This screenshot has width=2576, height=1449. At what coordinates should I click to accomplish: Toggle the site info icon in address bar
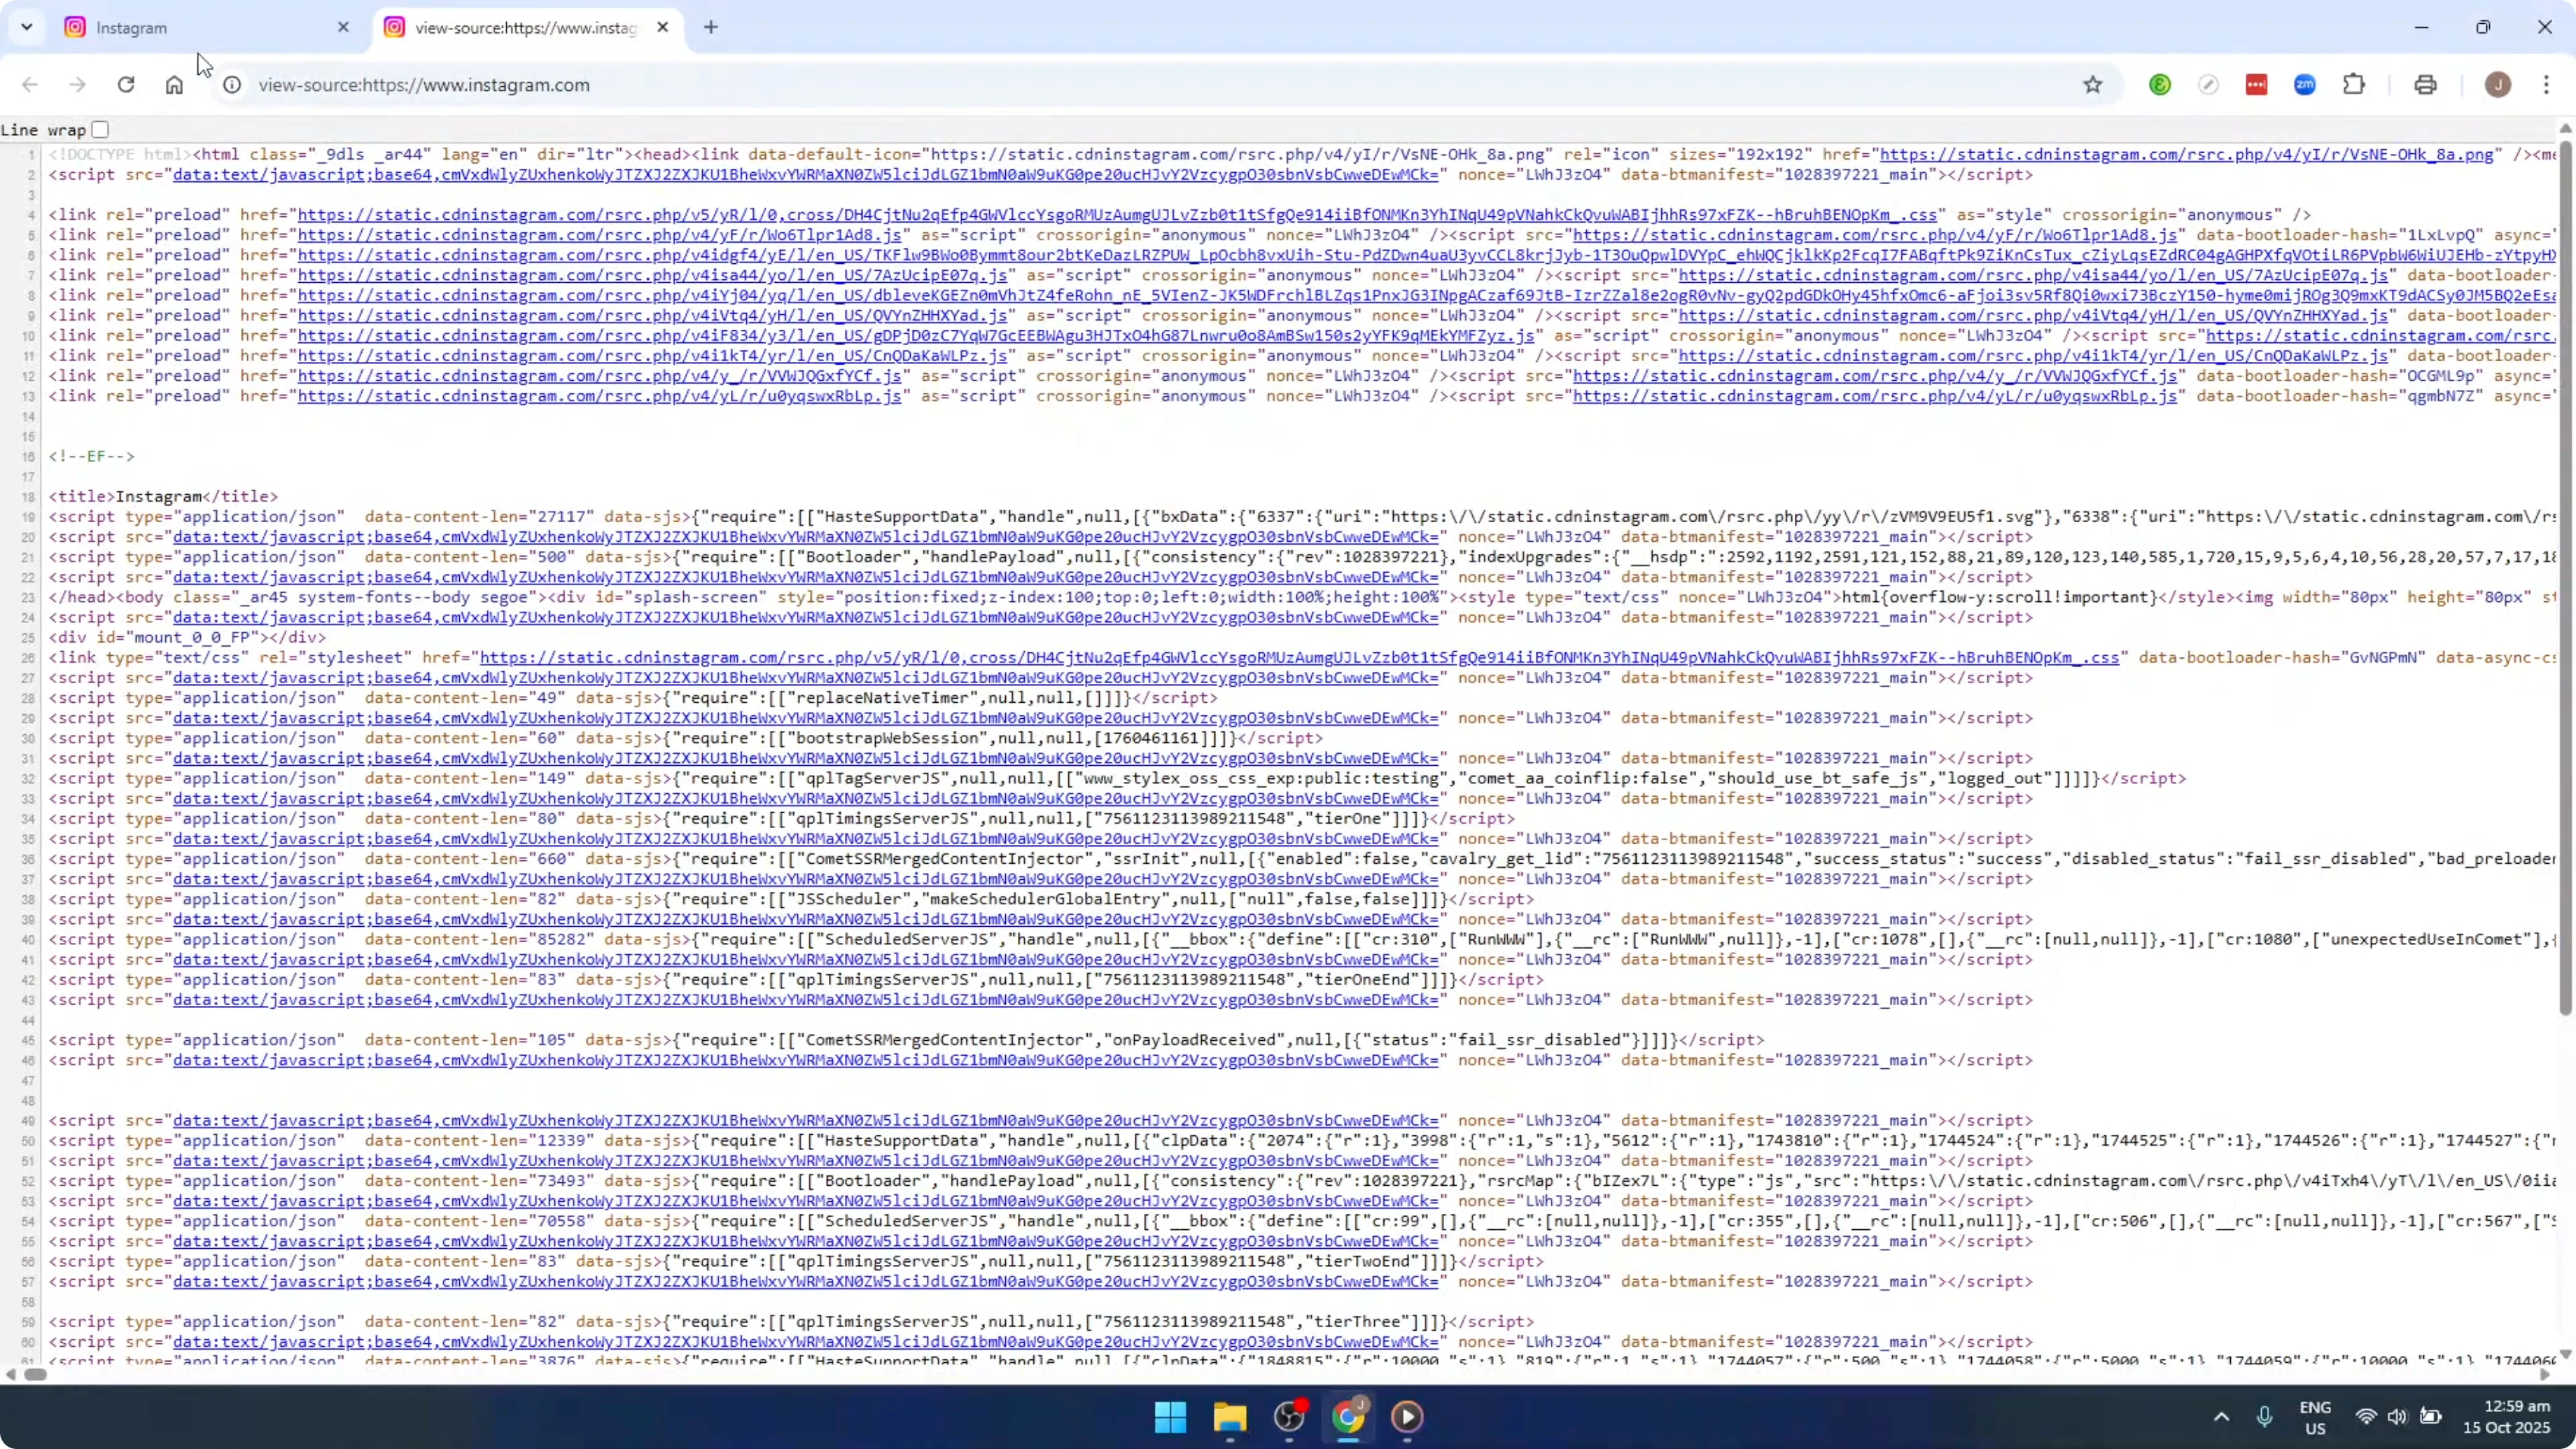(232, 85)
